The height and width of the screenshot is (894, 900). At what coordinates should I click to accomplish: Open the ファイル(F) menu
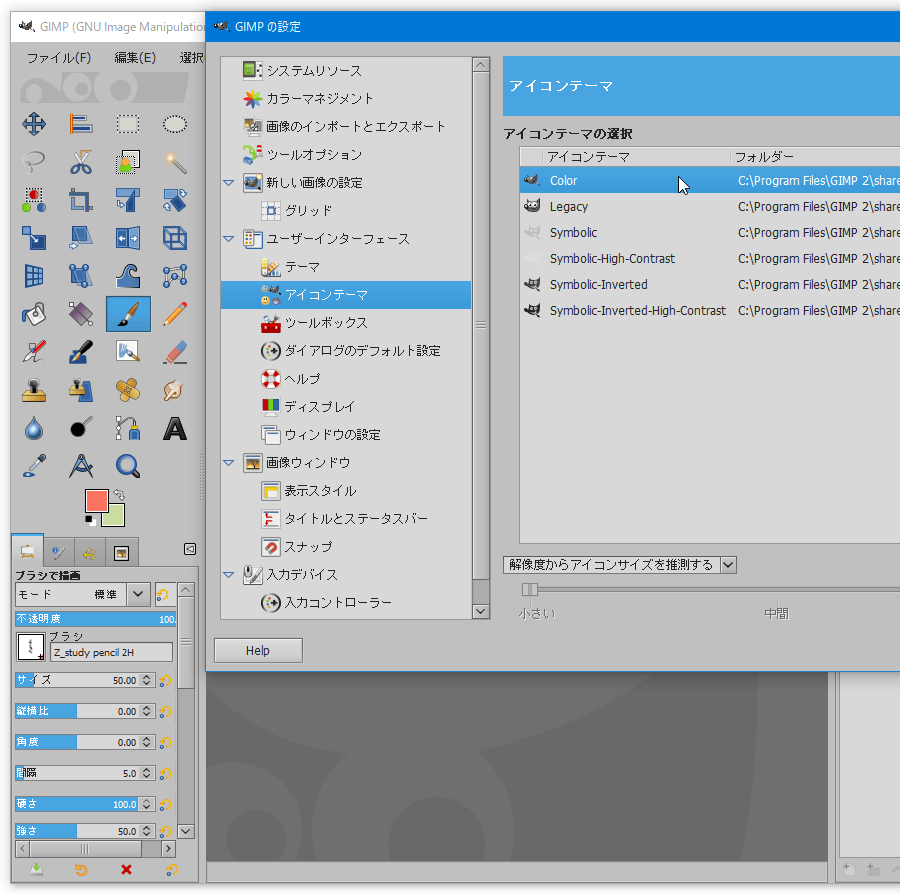click(x=59, y=58)
